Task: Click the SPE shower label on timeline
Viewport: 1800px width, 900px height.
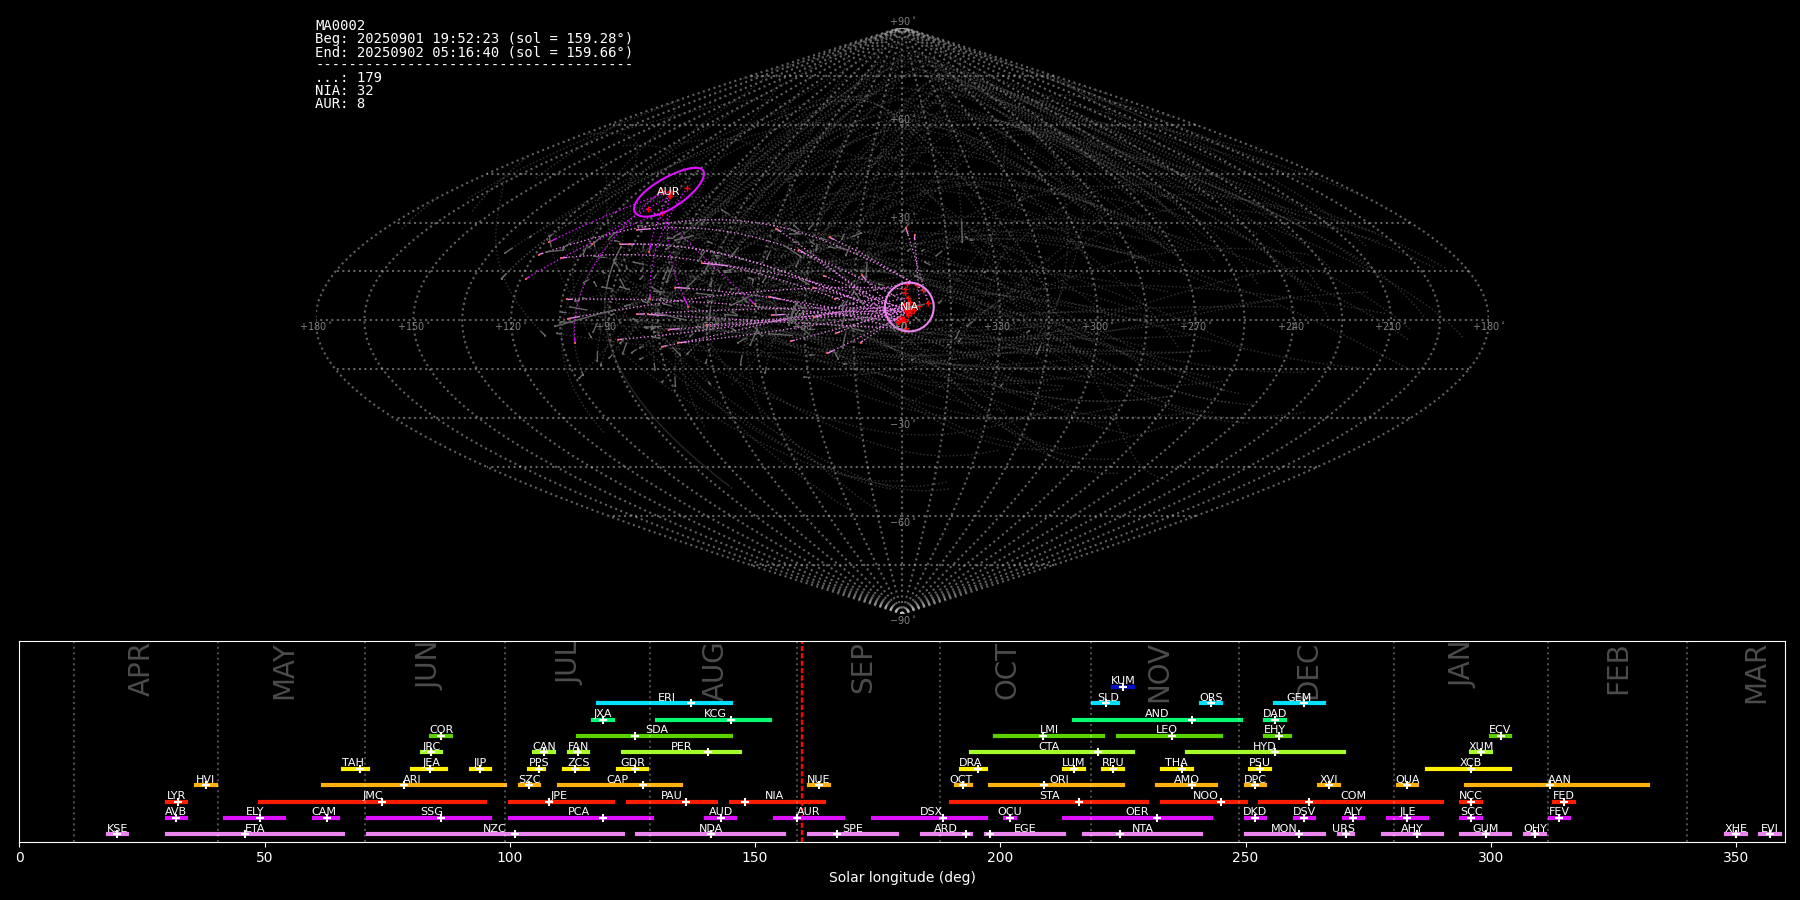Action: point(852,828)
